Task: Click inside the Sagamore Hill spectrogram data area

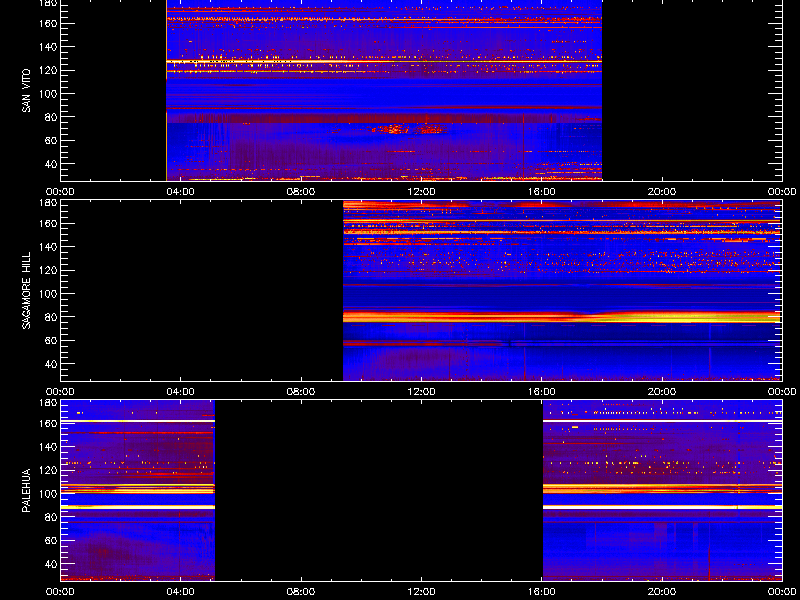Action: (562, 290)
